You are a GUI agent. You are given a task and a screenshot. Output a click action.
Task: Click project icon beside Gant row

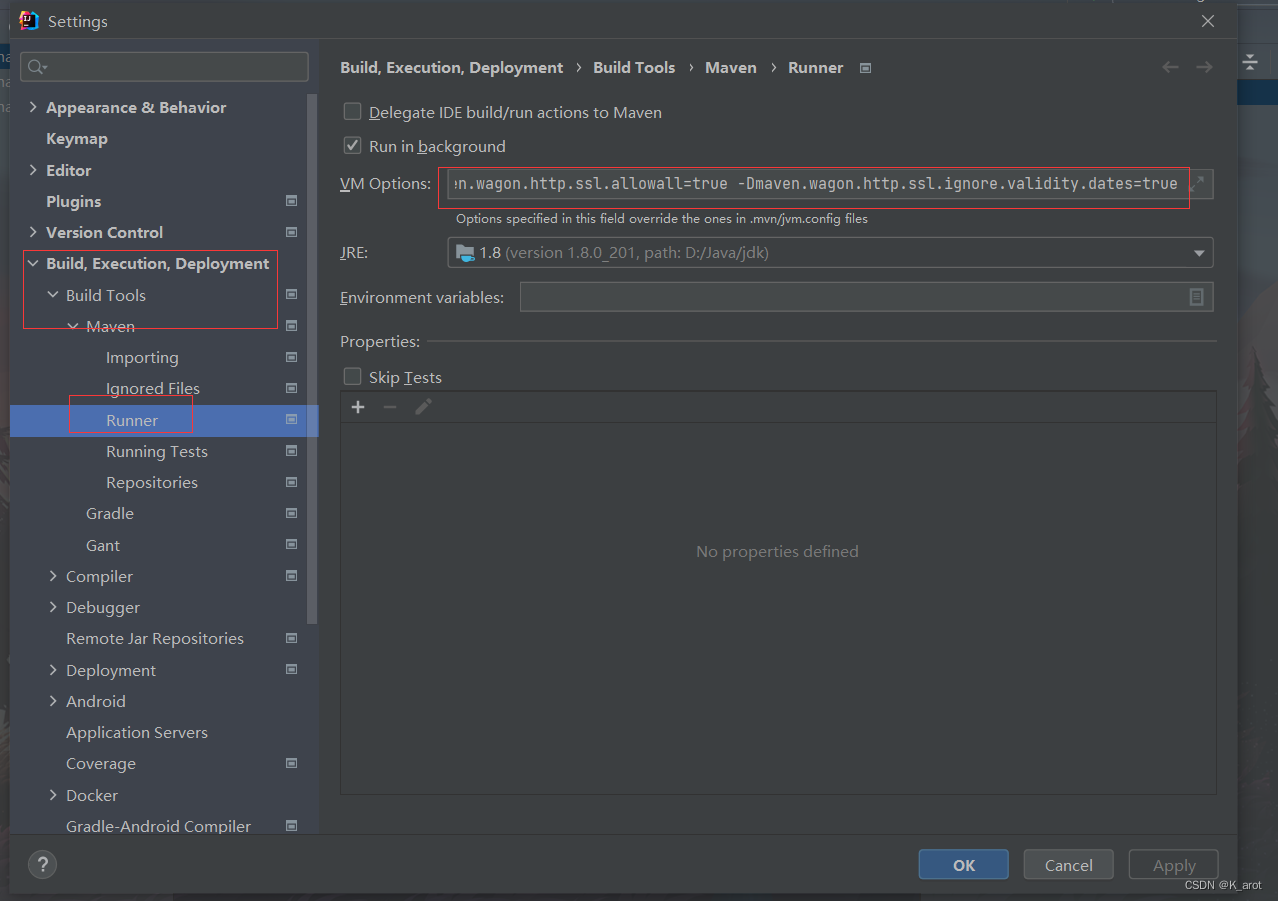click(292, 545)
